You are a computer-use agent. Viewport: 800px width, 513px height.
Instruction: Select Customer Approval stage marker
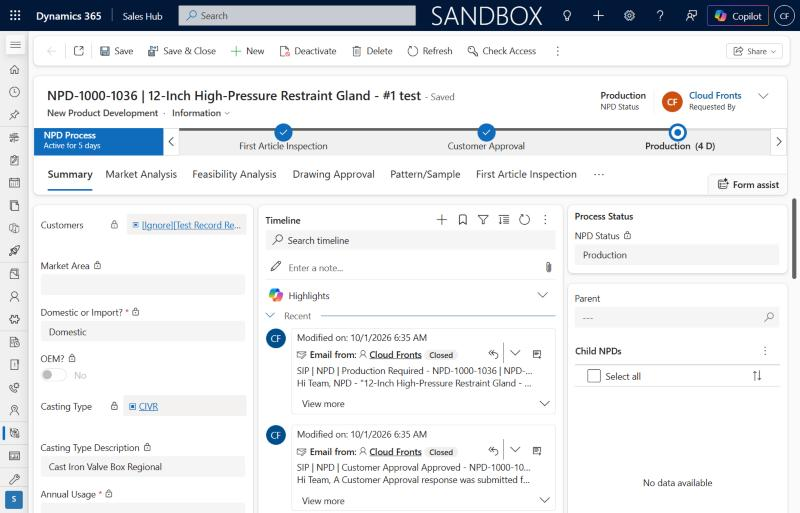click(486, 132)
